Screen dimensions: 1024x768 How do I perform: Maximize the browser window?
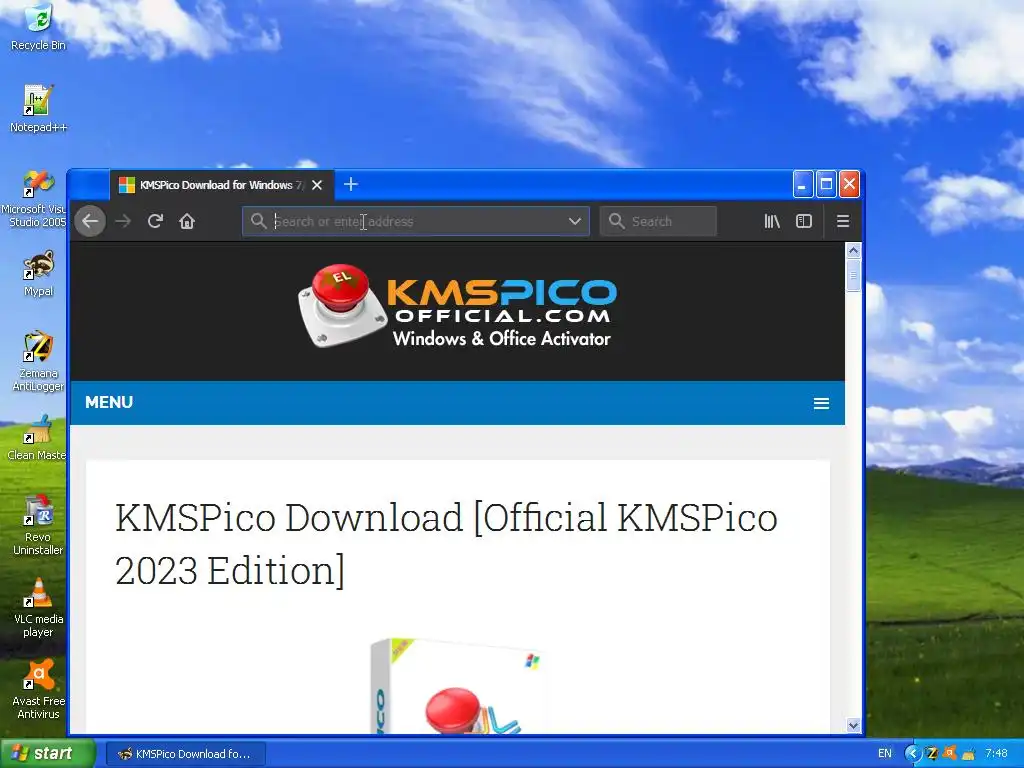(826, 184)
